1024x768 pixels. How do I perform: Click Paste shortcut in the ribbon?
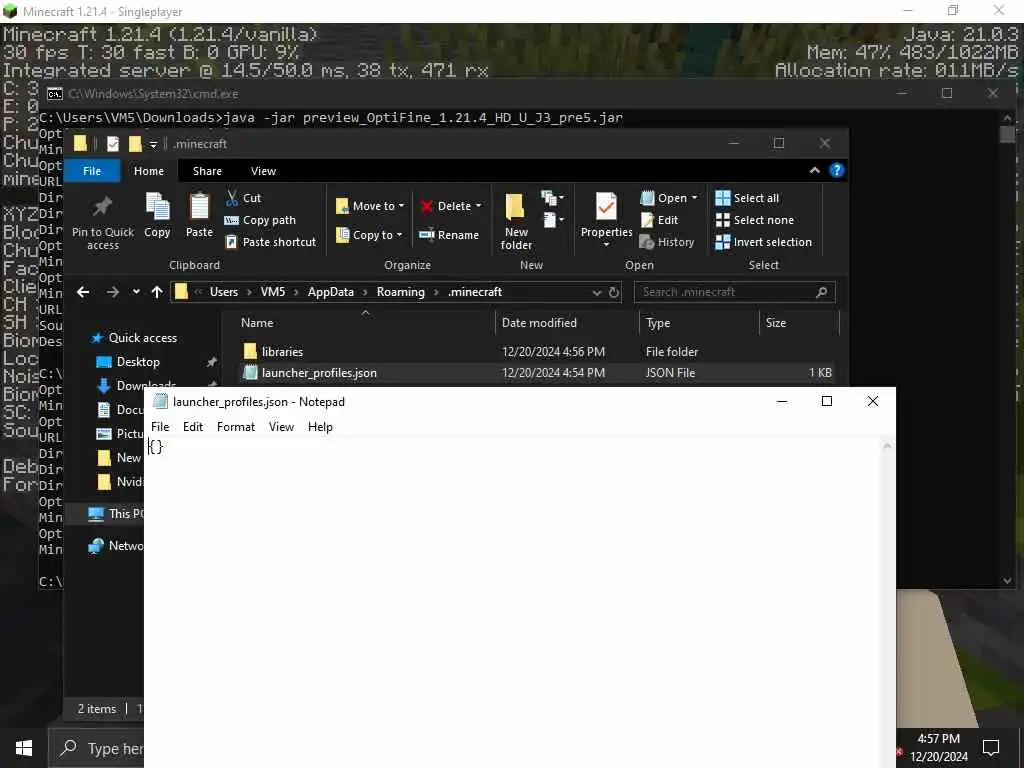(x=270, y=242)
